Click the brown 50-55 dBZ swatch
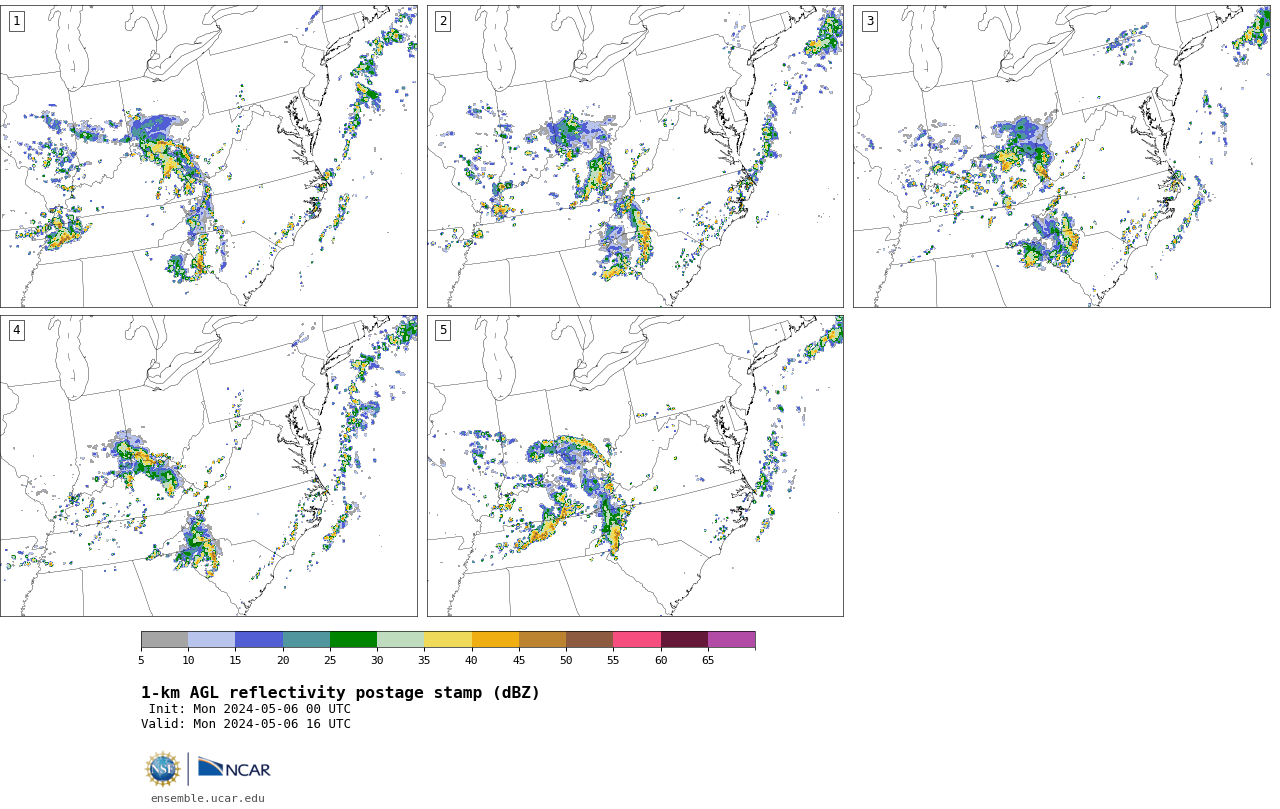The image size is (1280, 809). click(x=589, y=640)
